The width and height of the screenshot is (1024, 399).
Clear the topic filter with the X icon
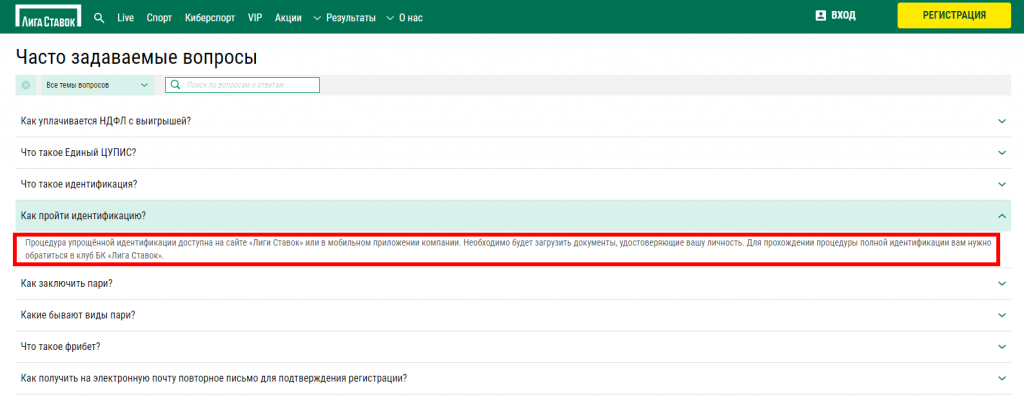click(x=25, y=85)
